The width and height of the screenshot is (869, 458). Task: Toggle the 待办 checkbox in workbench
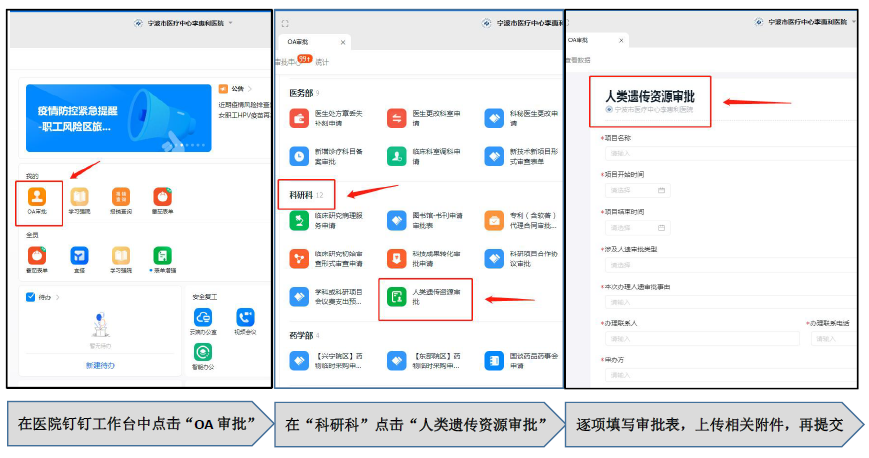(x=30, y=297)
